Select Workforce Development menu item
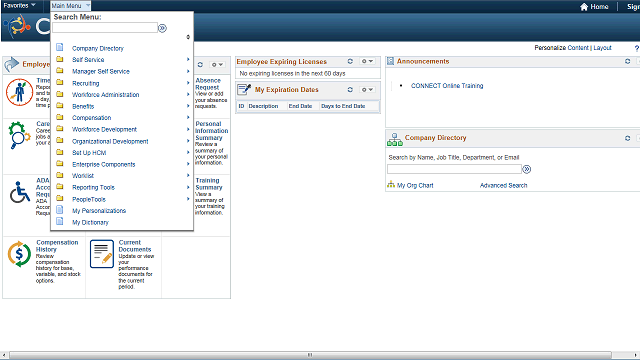The width and height of the screenshot is (640, 360). tap(104, 129)
